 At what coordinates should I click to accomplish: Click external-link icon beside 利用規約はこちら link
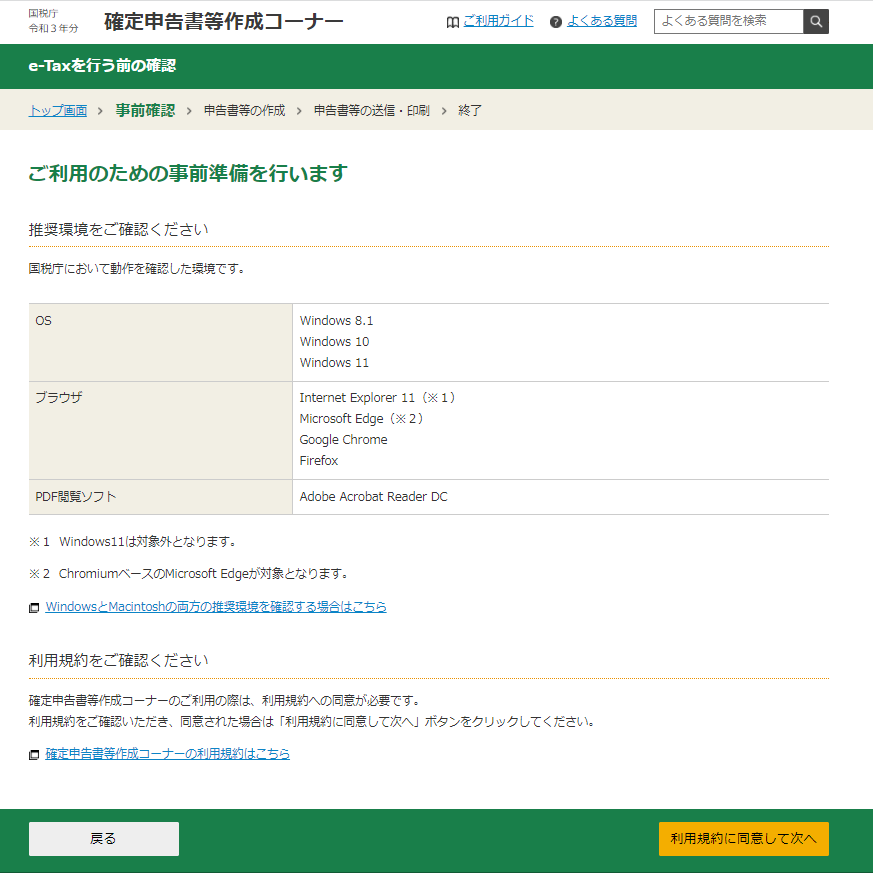34,754
